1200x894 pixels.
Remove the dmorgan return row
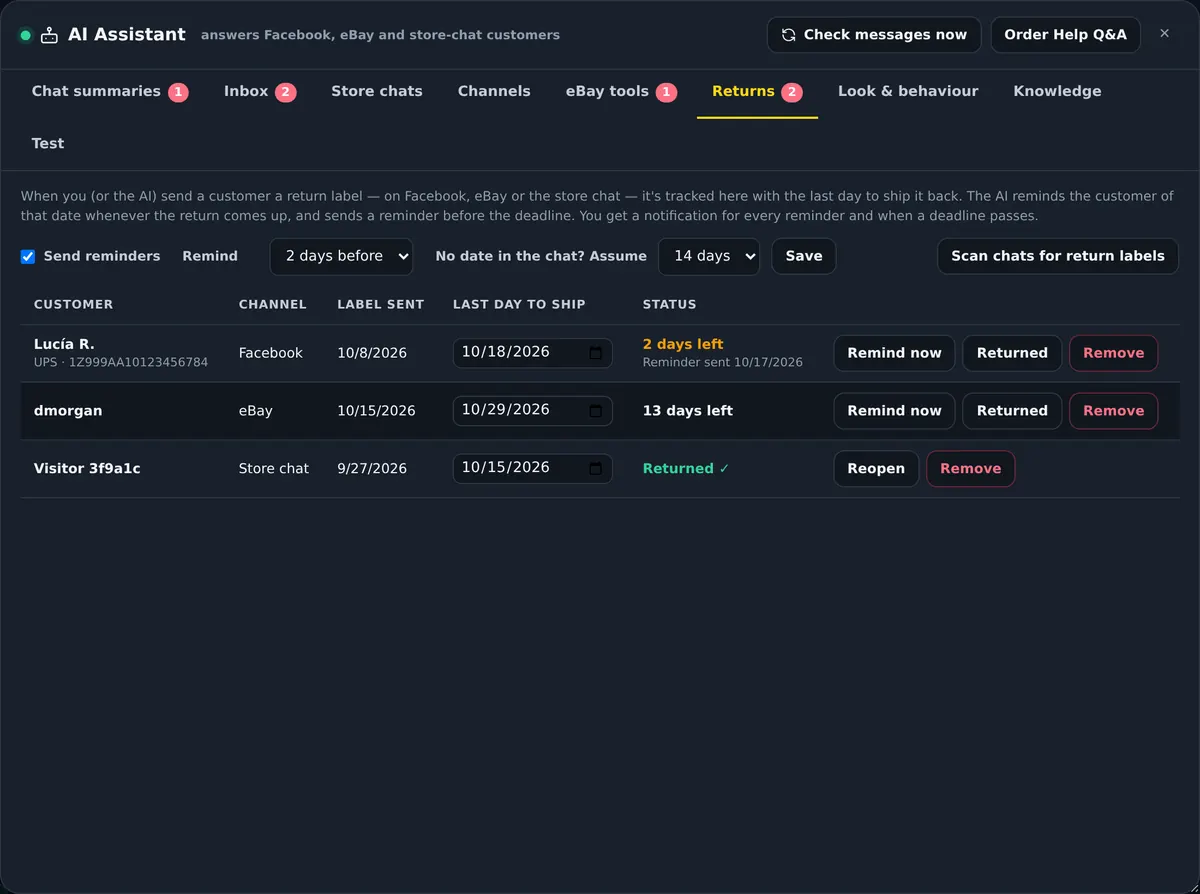pos(1113,411)
